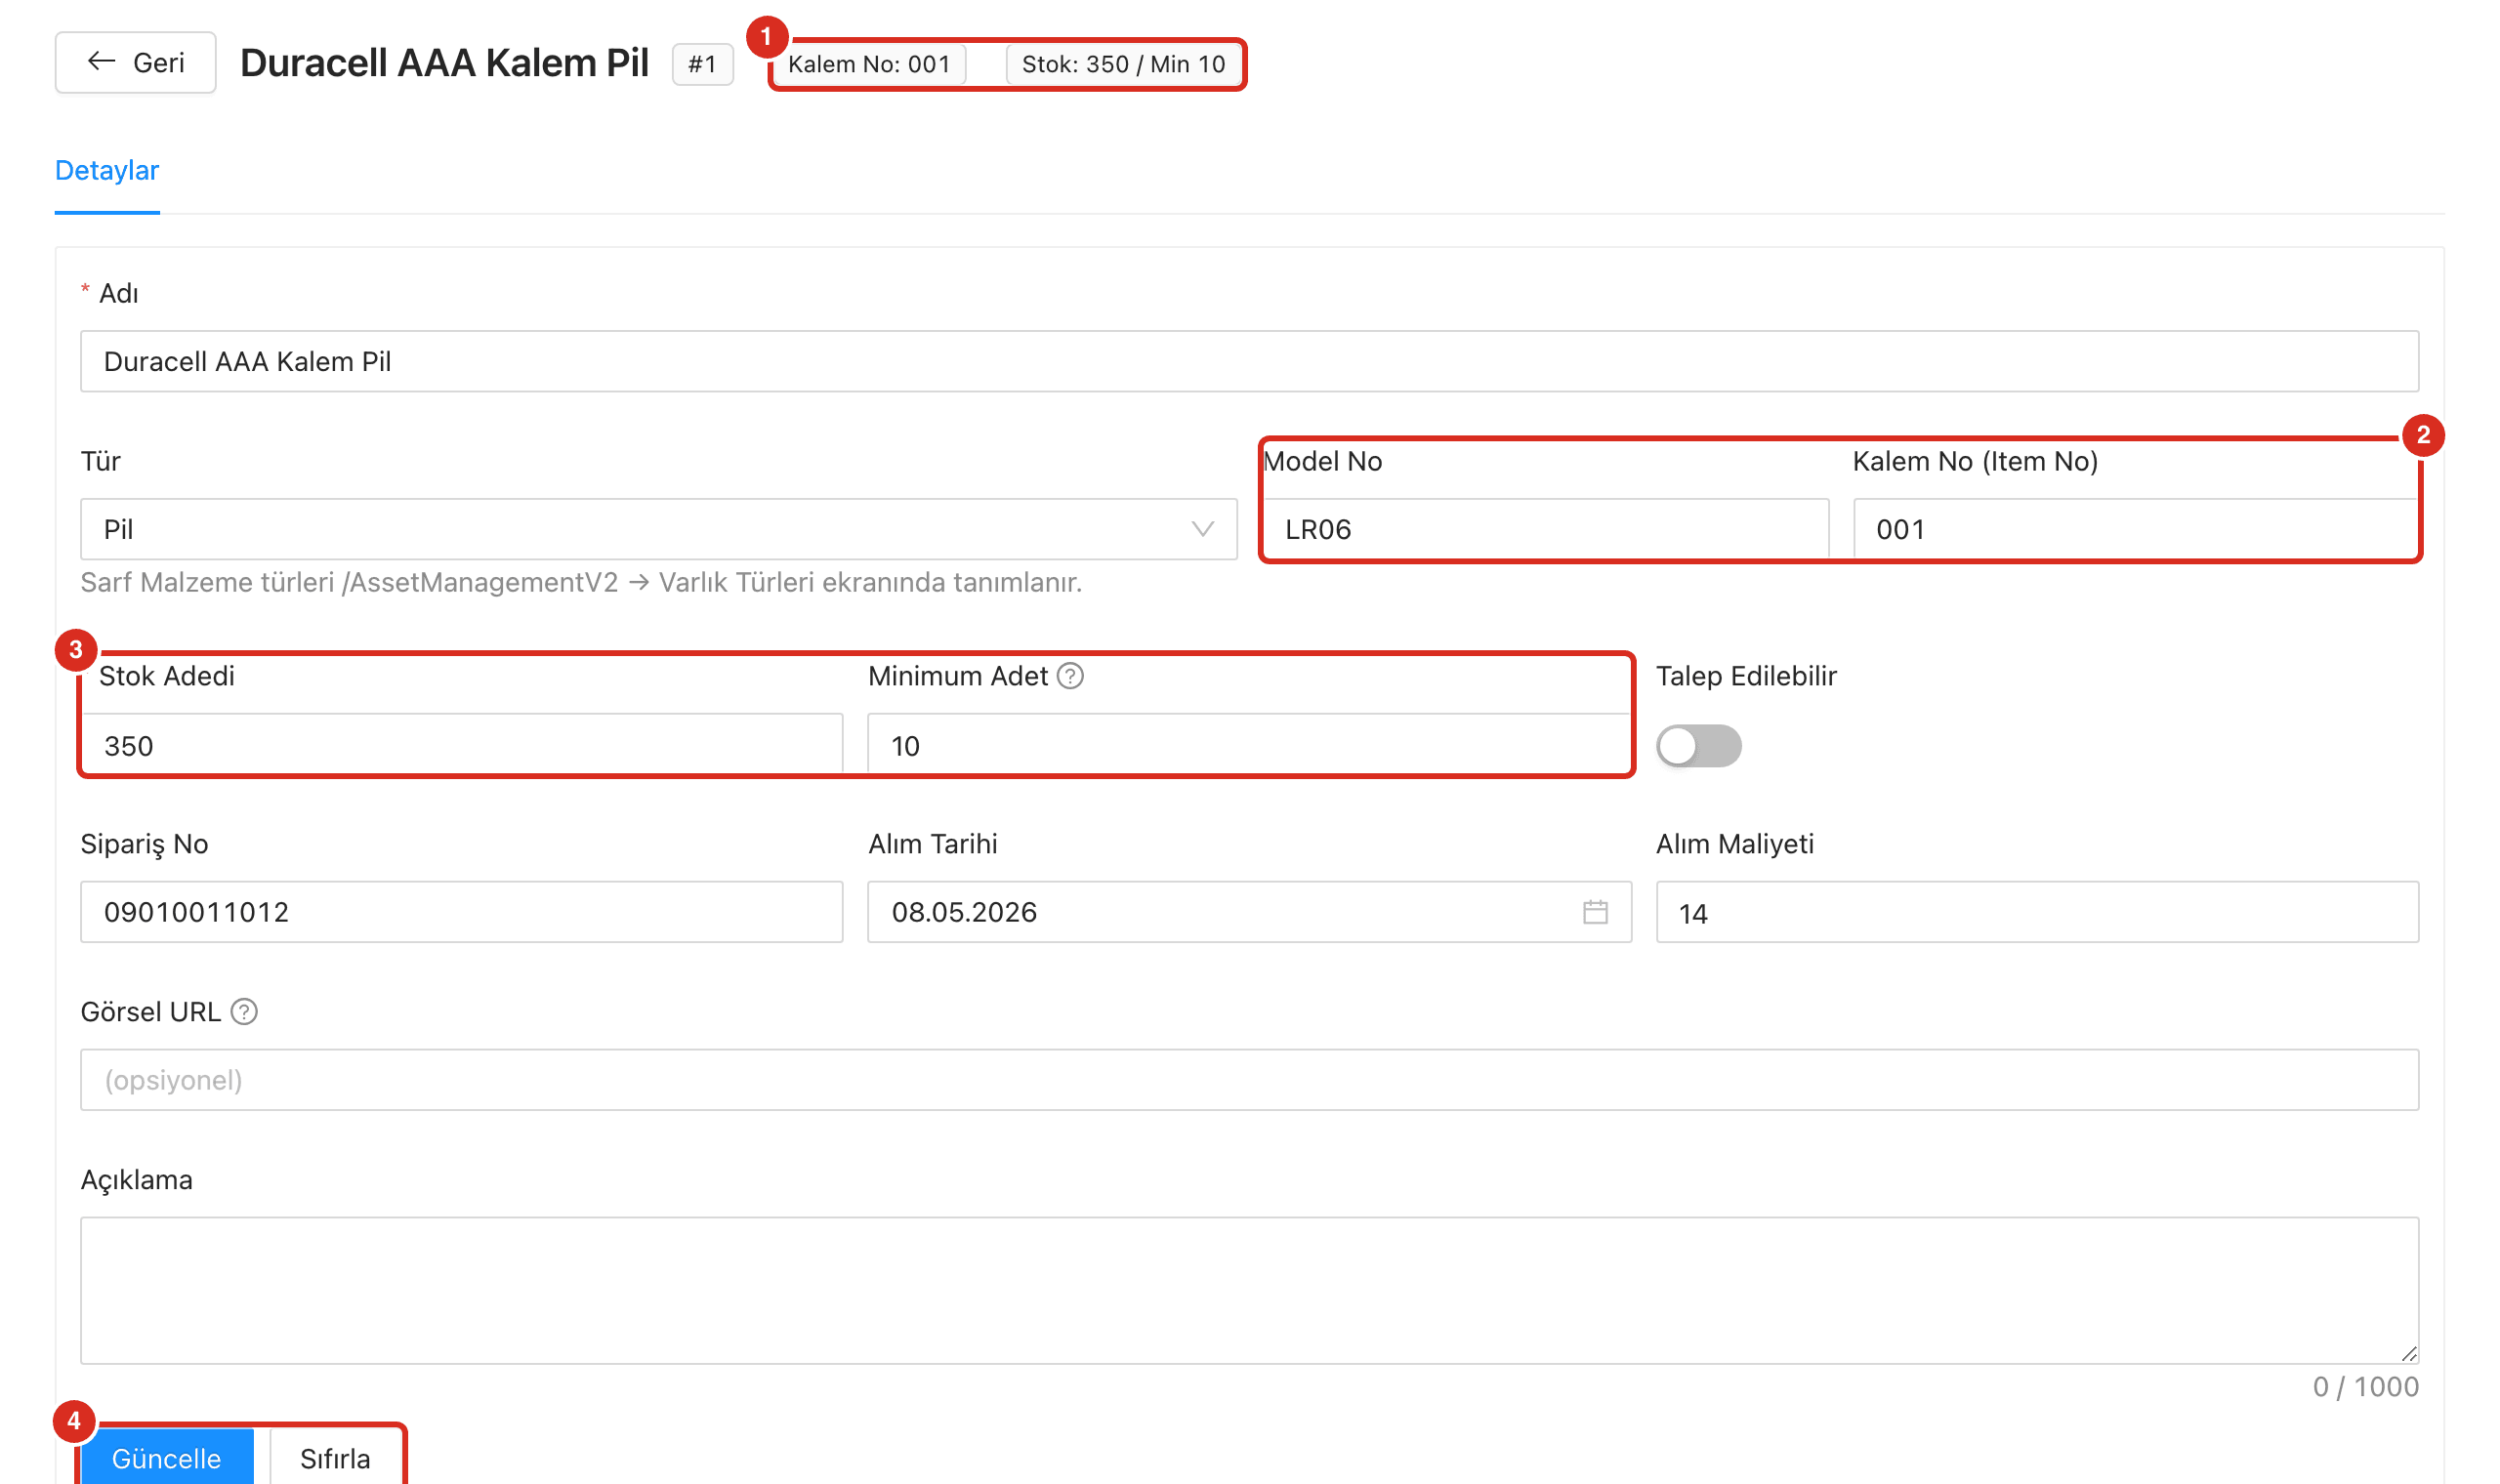Click Görsel URL help question icon
Viewport: 2500px width, 1484px height.
244,1012
